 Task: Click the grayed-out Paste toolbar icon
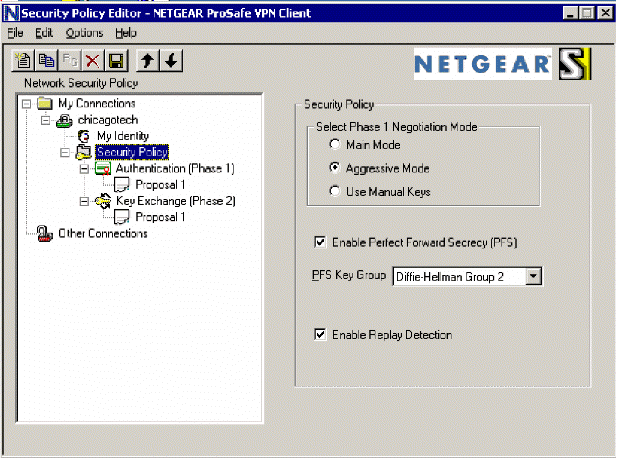70,61
